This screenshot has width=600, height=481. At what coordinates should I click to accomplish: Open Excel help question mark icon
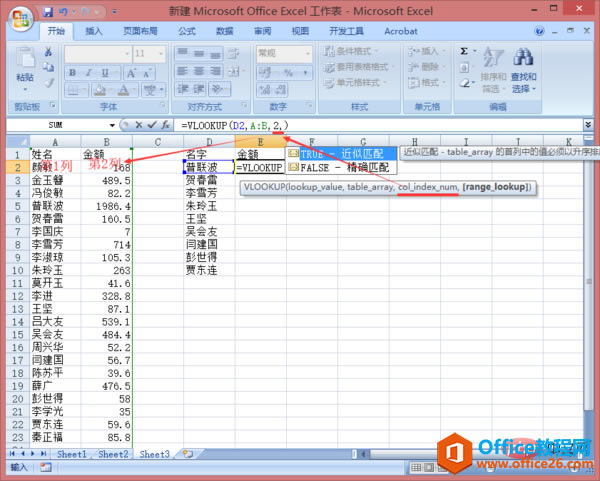[539, 31]
